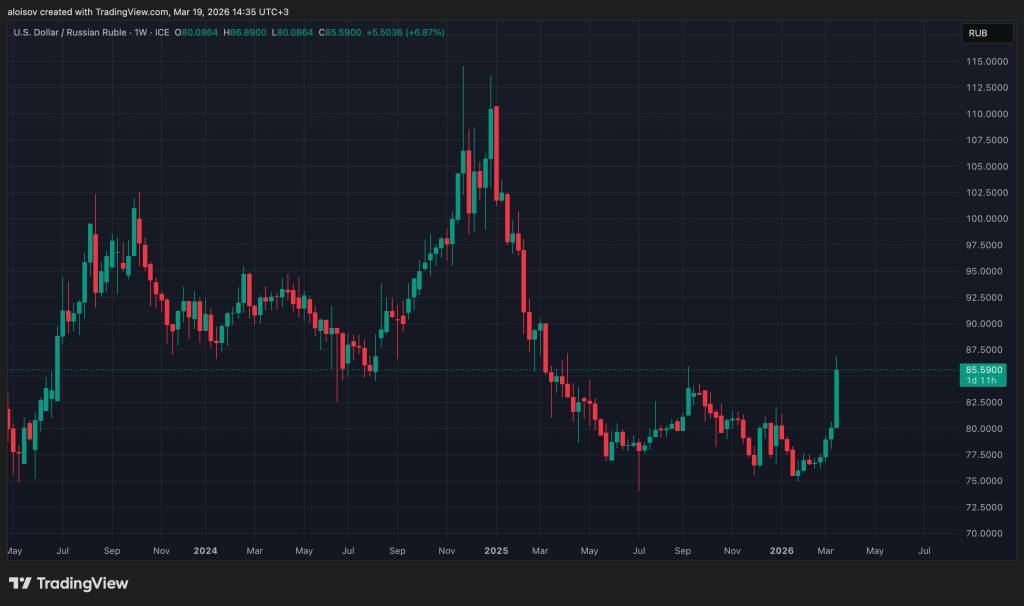This screenshot has width=1024, height=606.
Task: Click the 100.0000 level on price scale
Action: pyautogui.click(x=984, y=219)
